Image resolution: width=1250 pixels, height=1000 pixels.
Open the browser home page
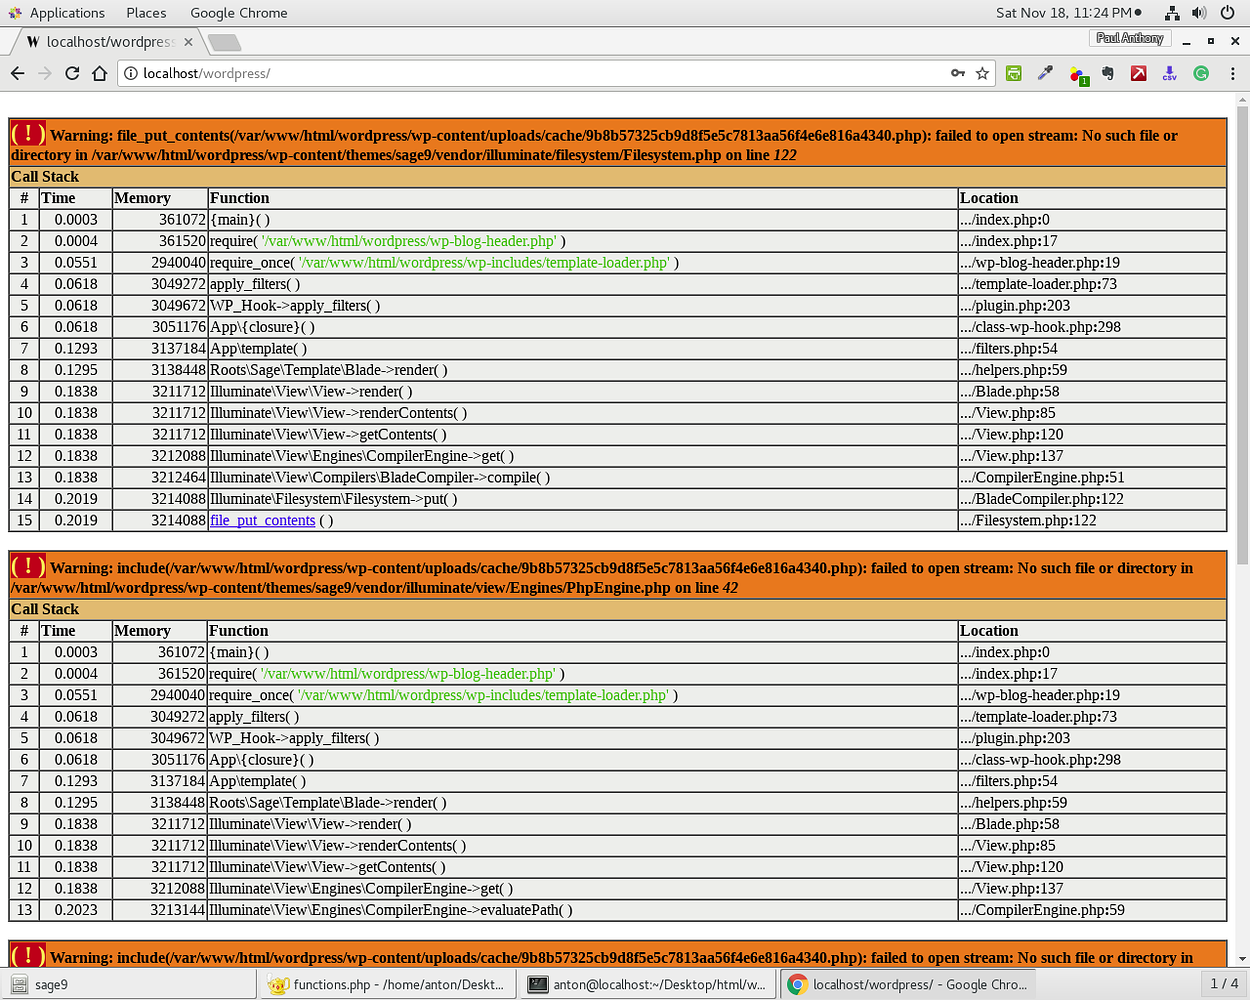(99, 73)
